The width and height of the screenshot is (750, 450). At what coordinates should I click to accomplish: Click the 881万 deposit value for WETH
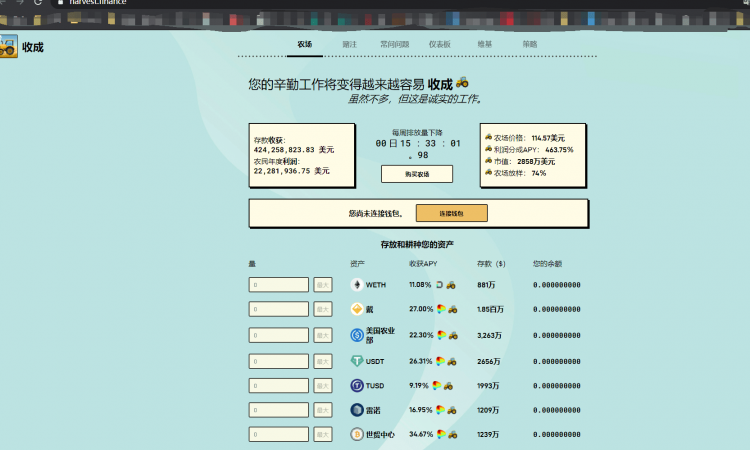point(486,285)
